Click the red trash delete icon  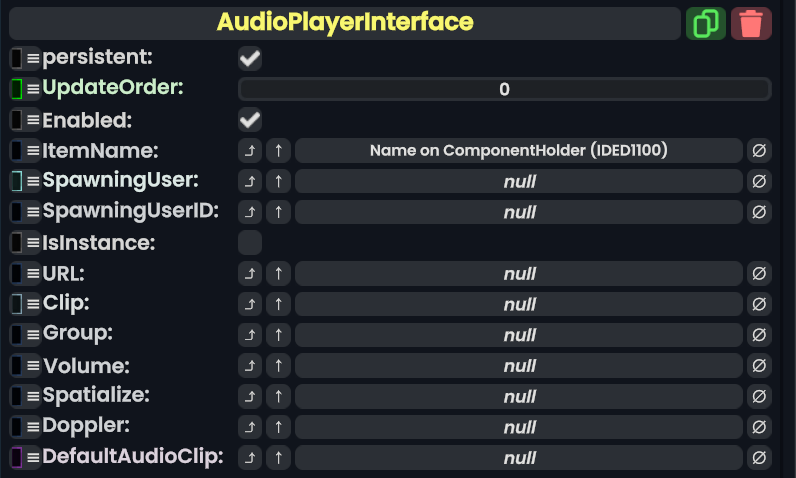[x=751, y=23]
